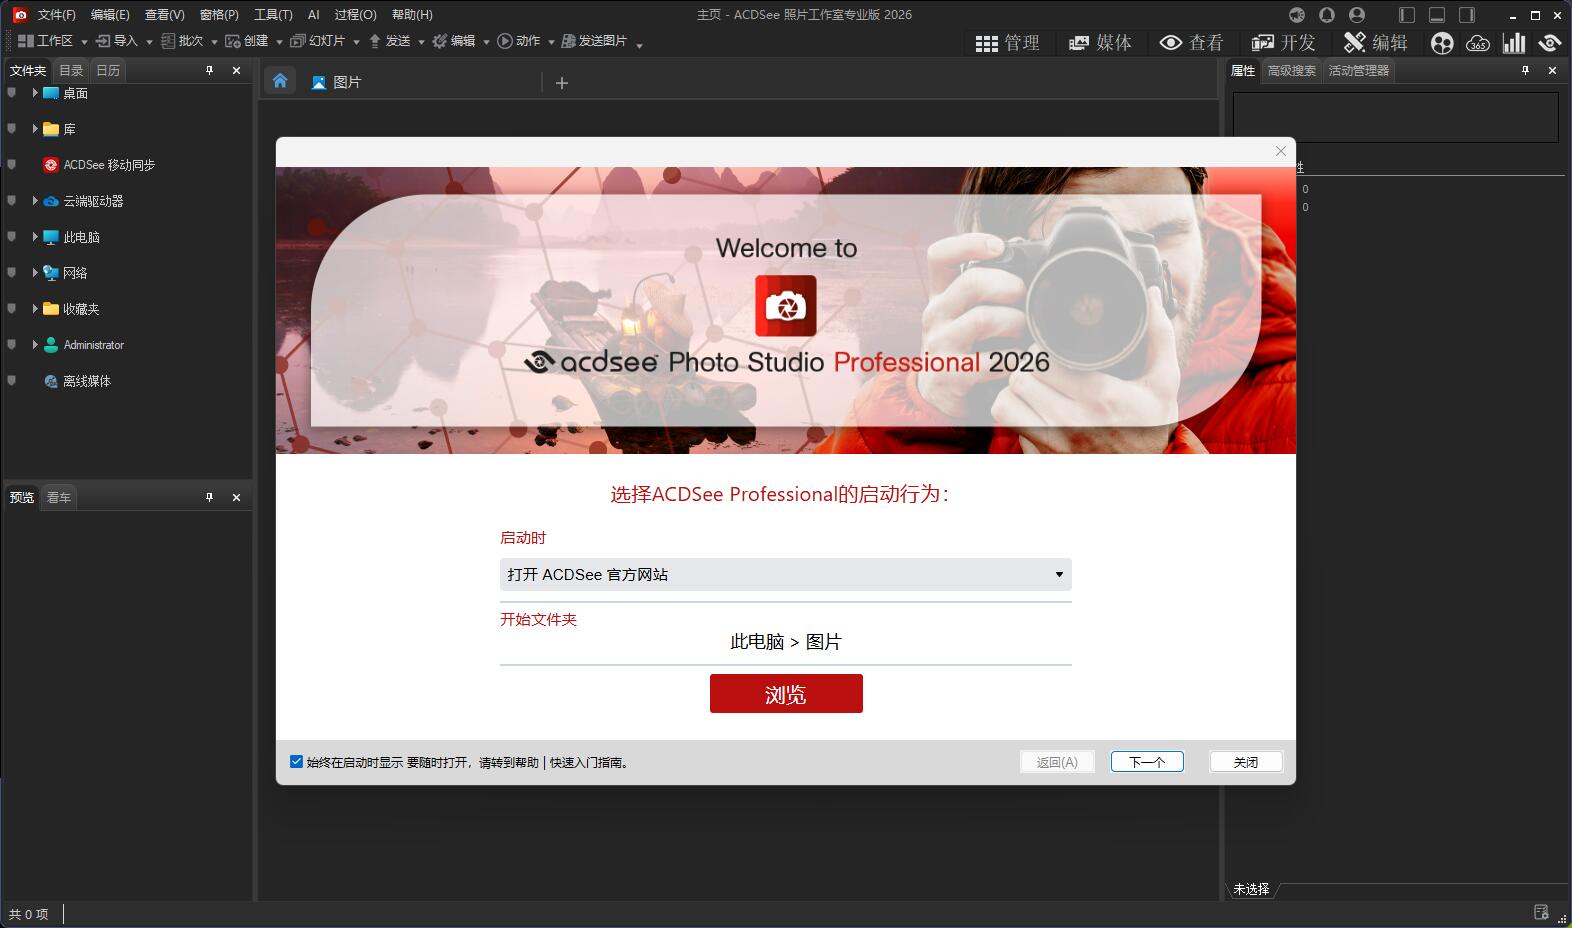Pin the 文件夹 panel
The image size is (1572, 928).
[x=210, y=70]
